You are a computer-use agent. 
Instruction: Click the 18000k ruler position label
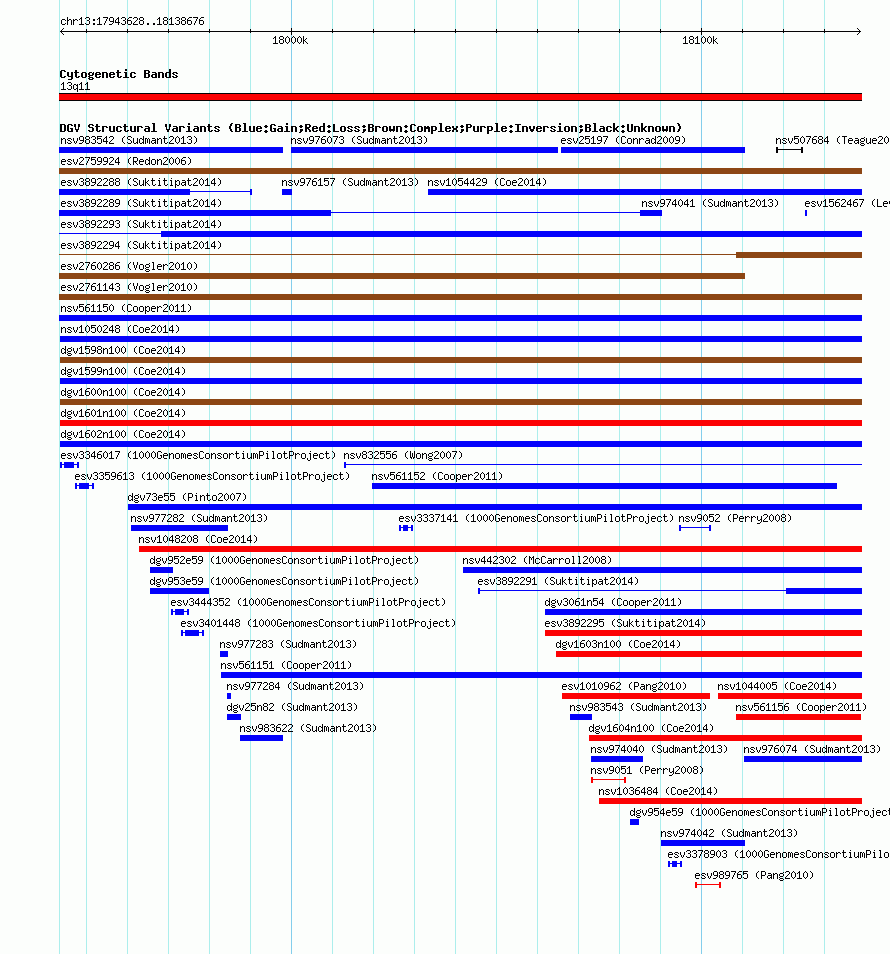tap(290, 41)
